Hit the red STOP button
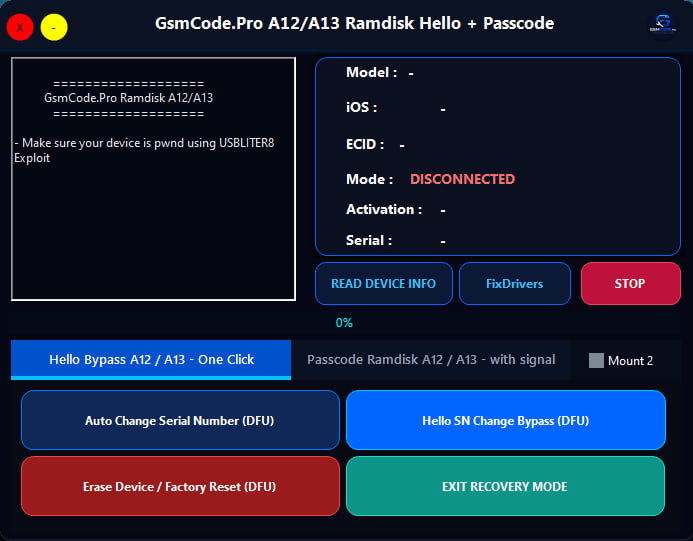This screenshot has height=541, width=693. pos(631,283)
